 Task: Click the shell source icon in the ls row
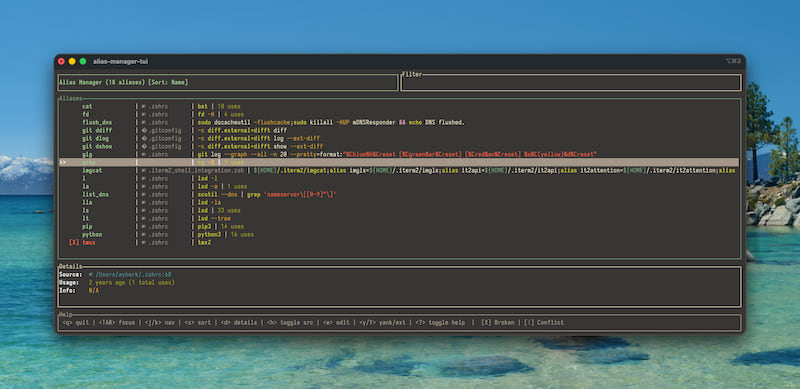click(144, 210)
